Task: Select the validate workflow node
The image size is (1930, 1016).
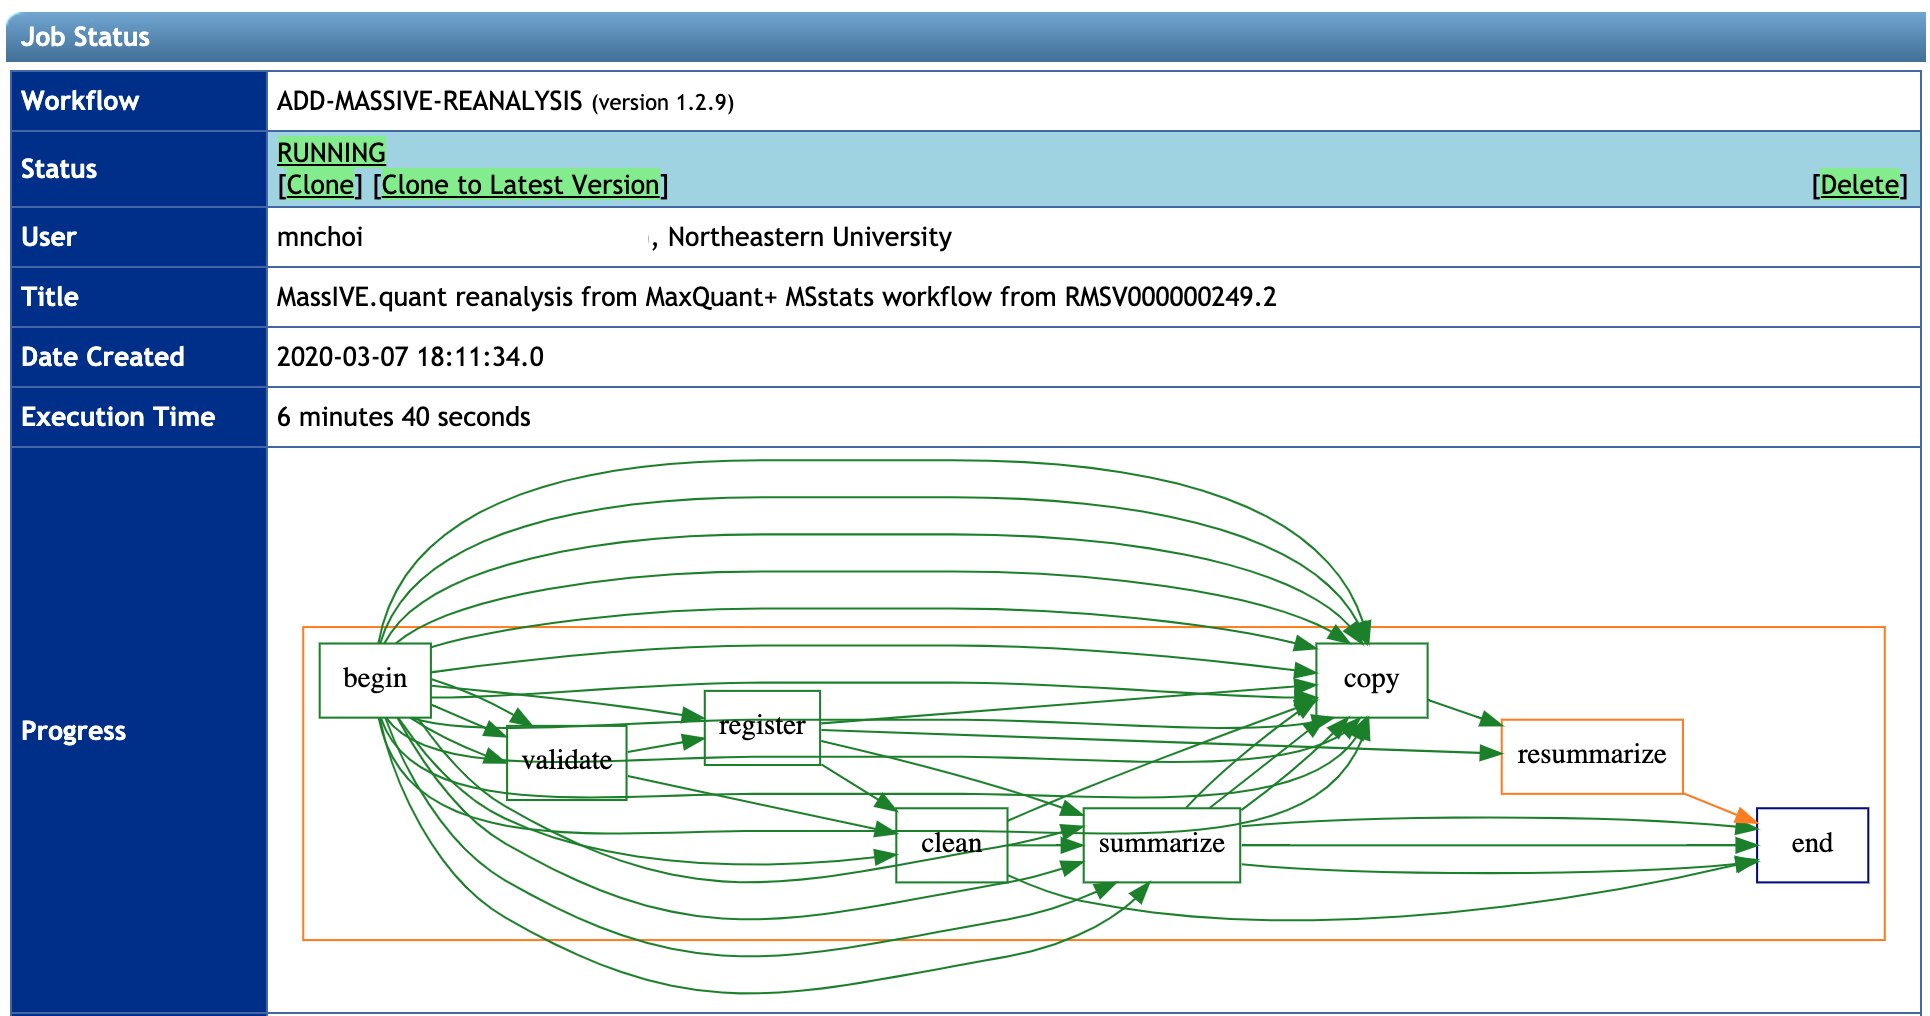Action: (x=567, y=762)
